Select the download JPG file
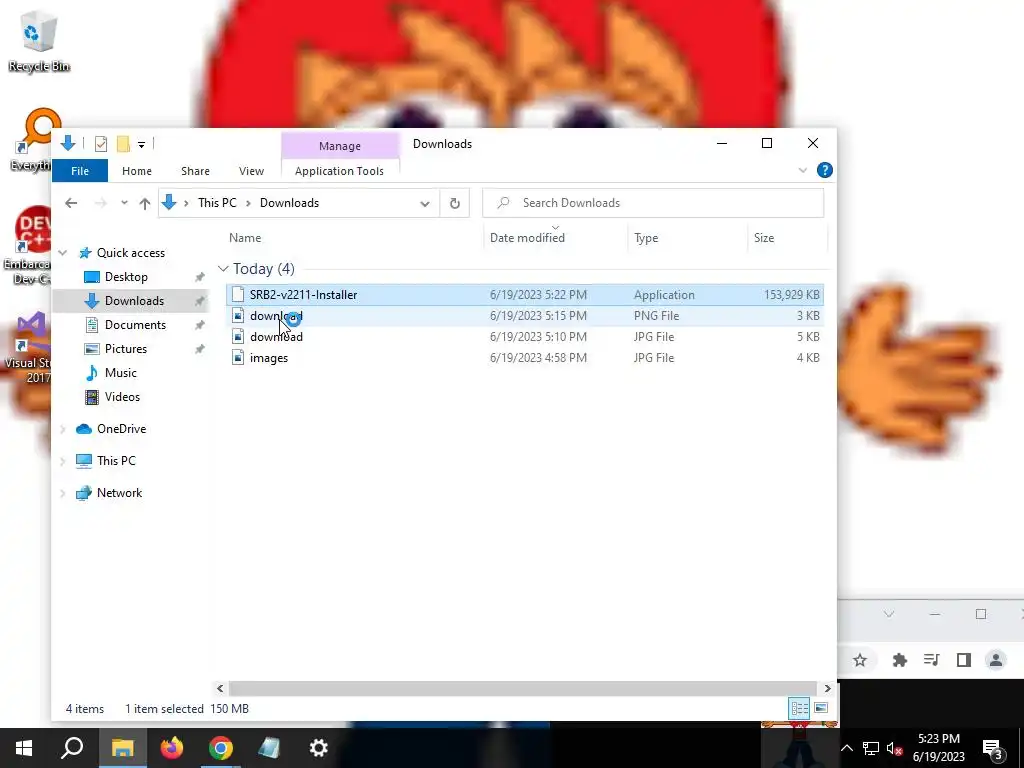The height and width of the screenshot is (768, 1024). coord(525,336)
